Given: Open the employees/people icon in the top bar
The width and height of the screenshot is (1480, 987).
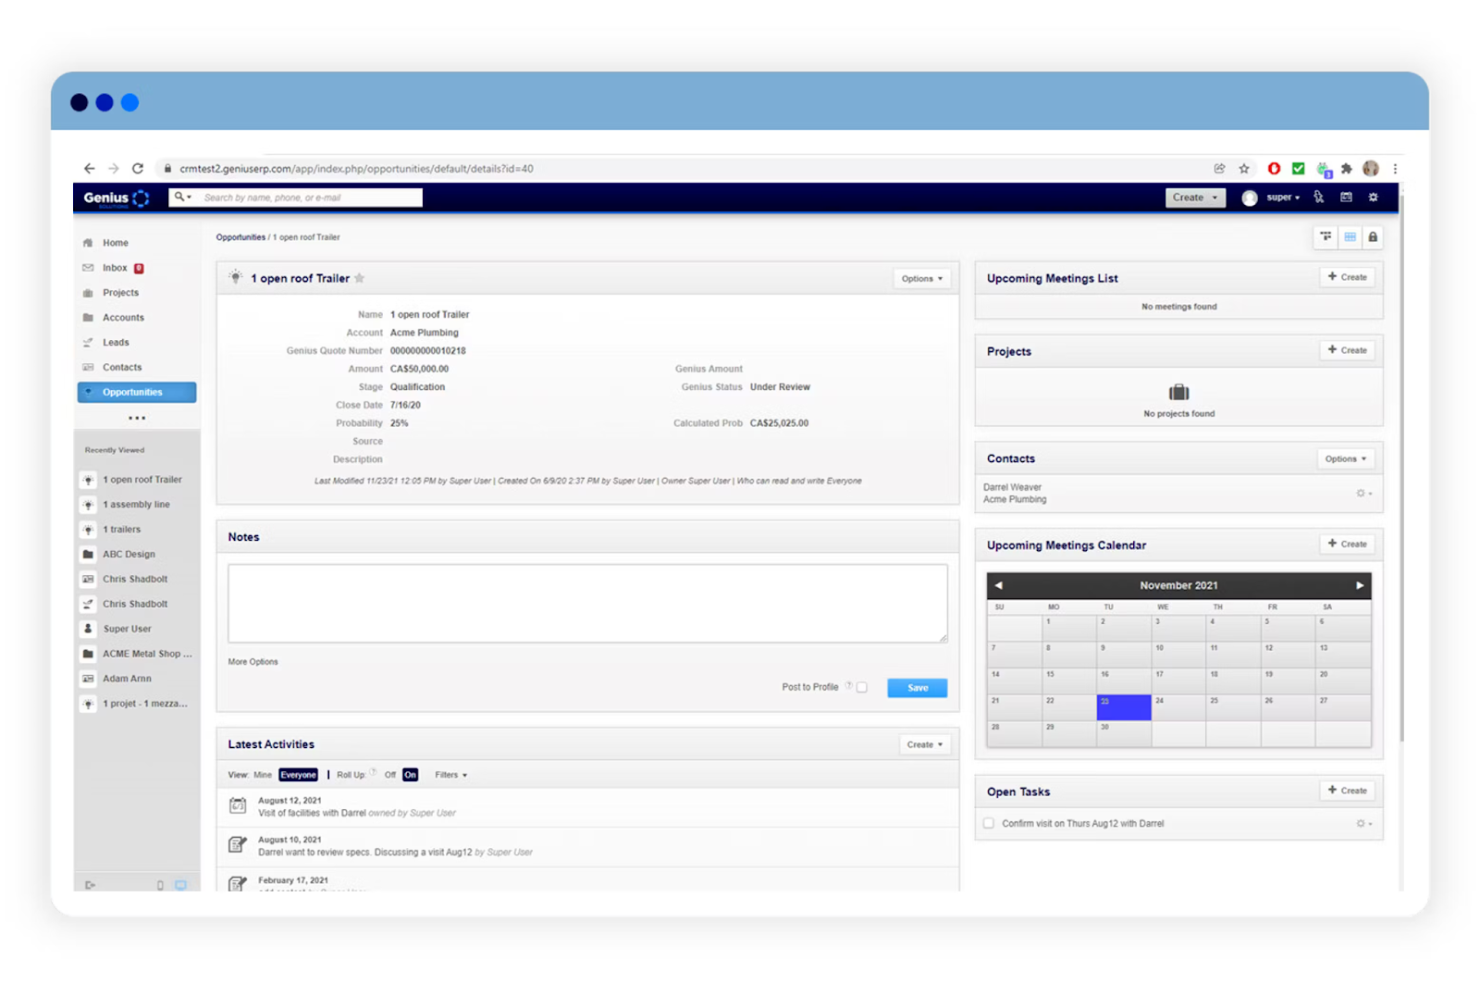Looking at the screenshot, I should pyautogui.click(x=1319, y=197).
